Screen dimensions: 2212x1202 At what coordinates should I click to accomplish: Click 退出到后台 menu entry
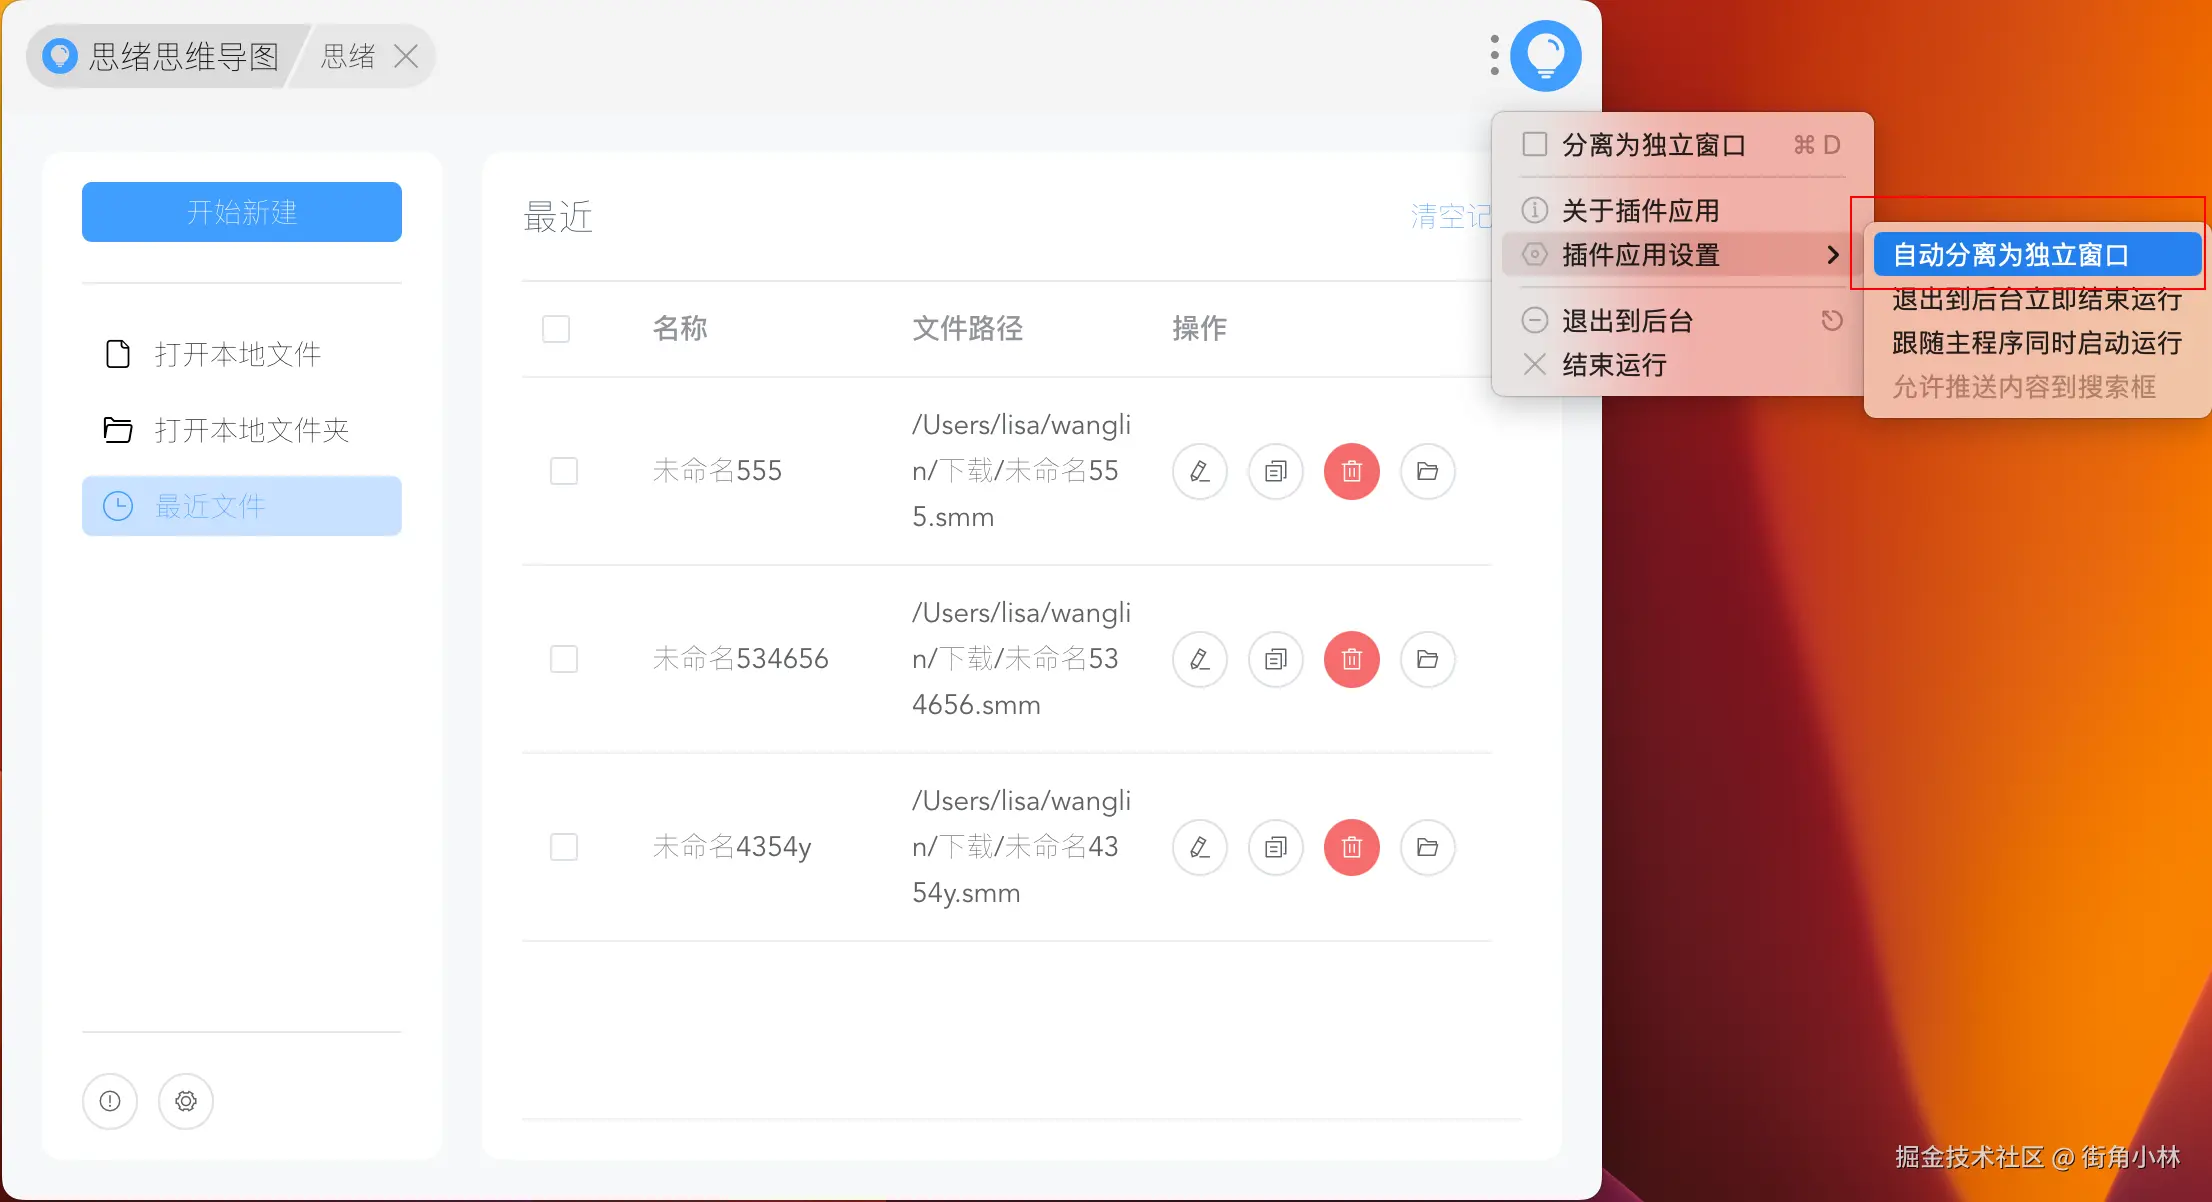1627,321
